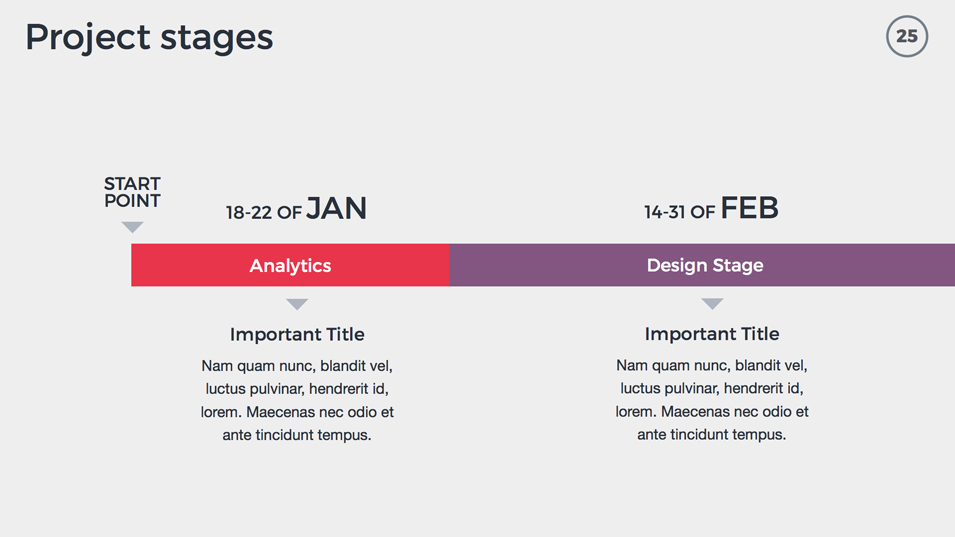The image size is (955, 537).
Task: Click the triangle marker under START POINT
Action: pos(132,227)
